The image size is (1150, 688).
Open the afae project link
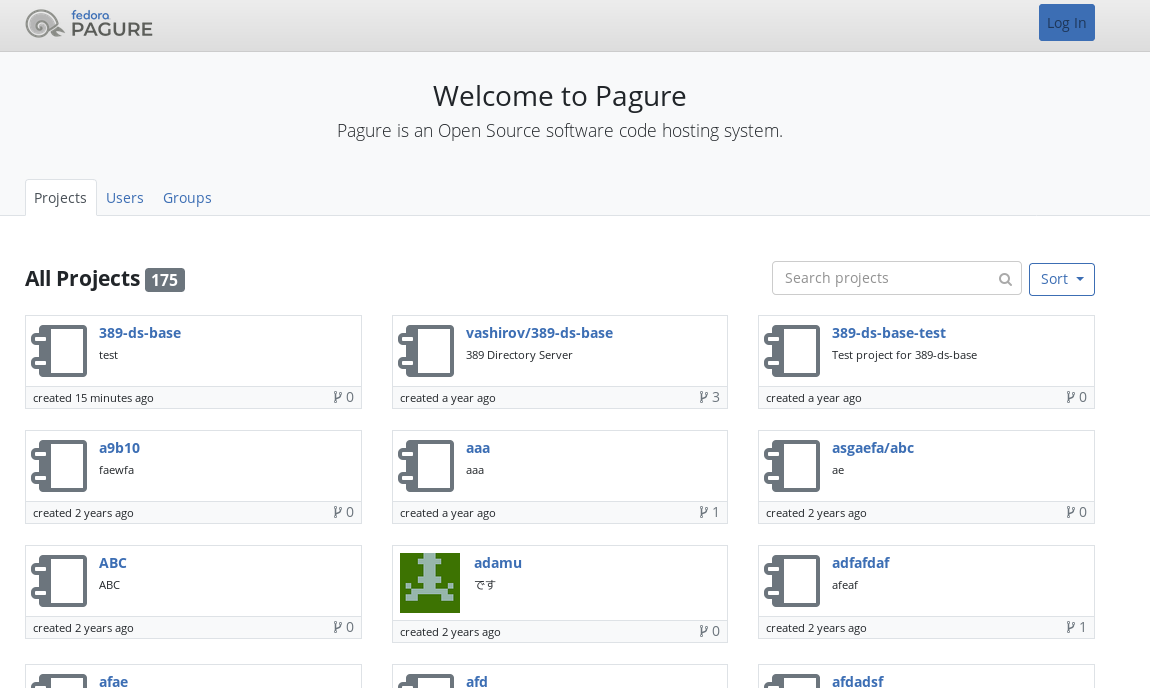click(114, 681)
